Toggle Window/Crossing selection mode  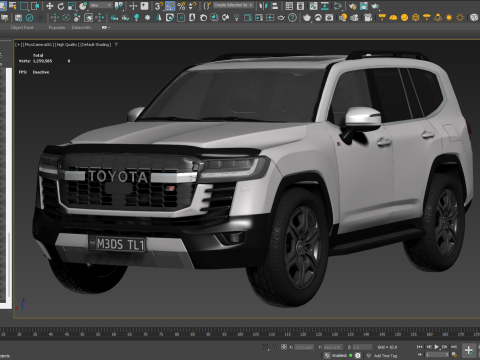[35, 6]
